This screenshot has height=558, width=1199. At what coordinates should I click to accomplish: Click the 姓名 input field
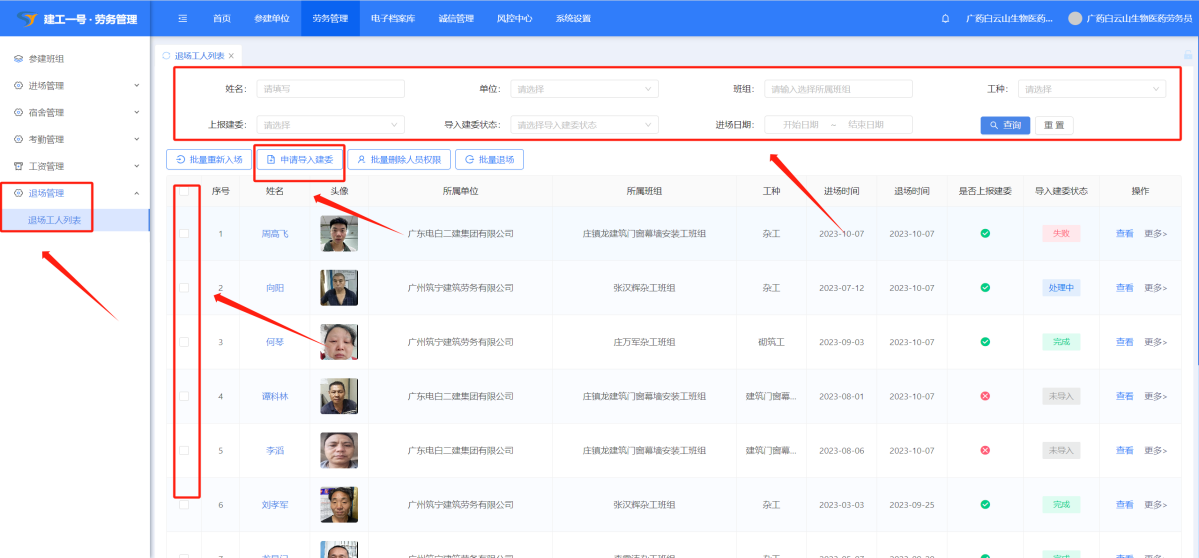[x=330, y=89]
